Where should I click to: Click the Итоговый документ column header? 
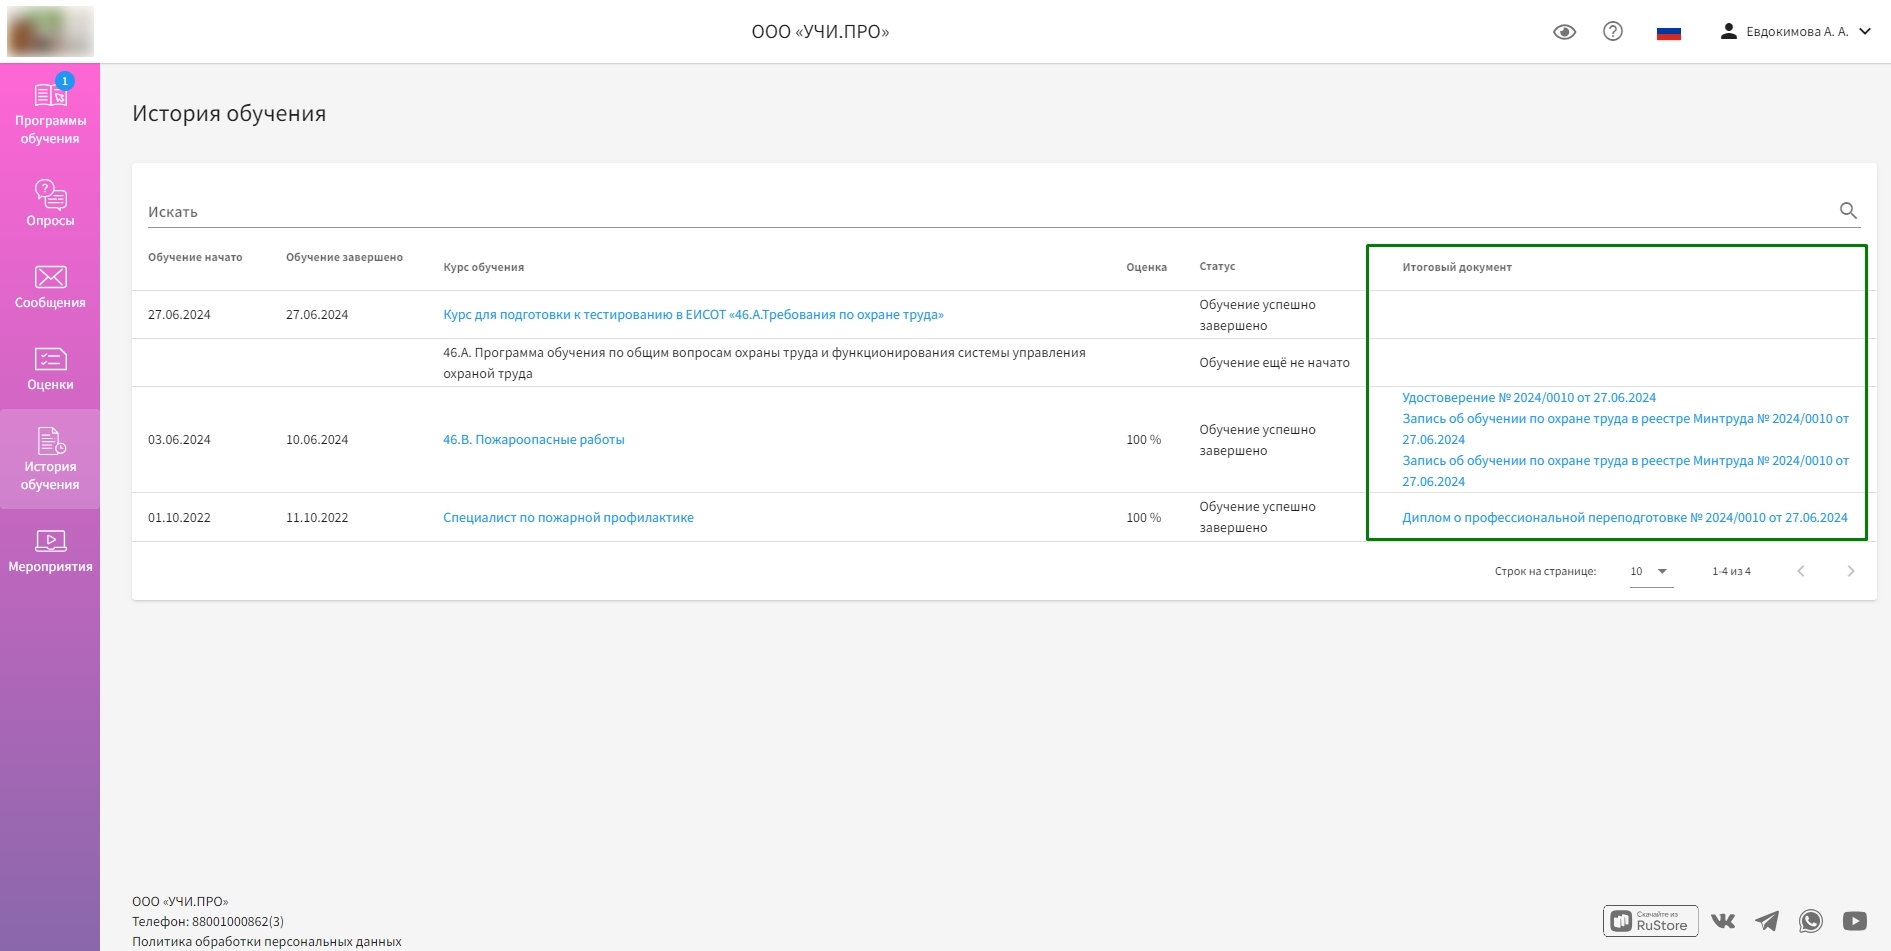pyautogui.click(x=1456, y=267)
